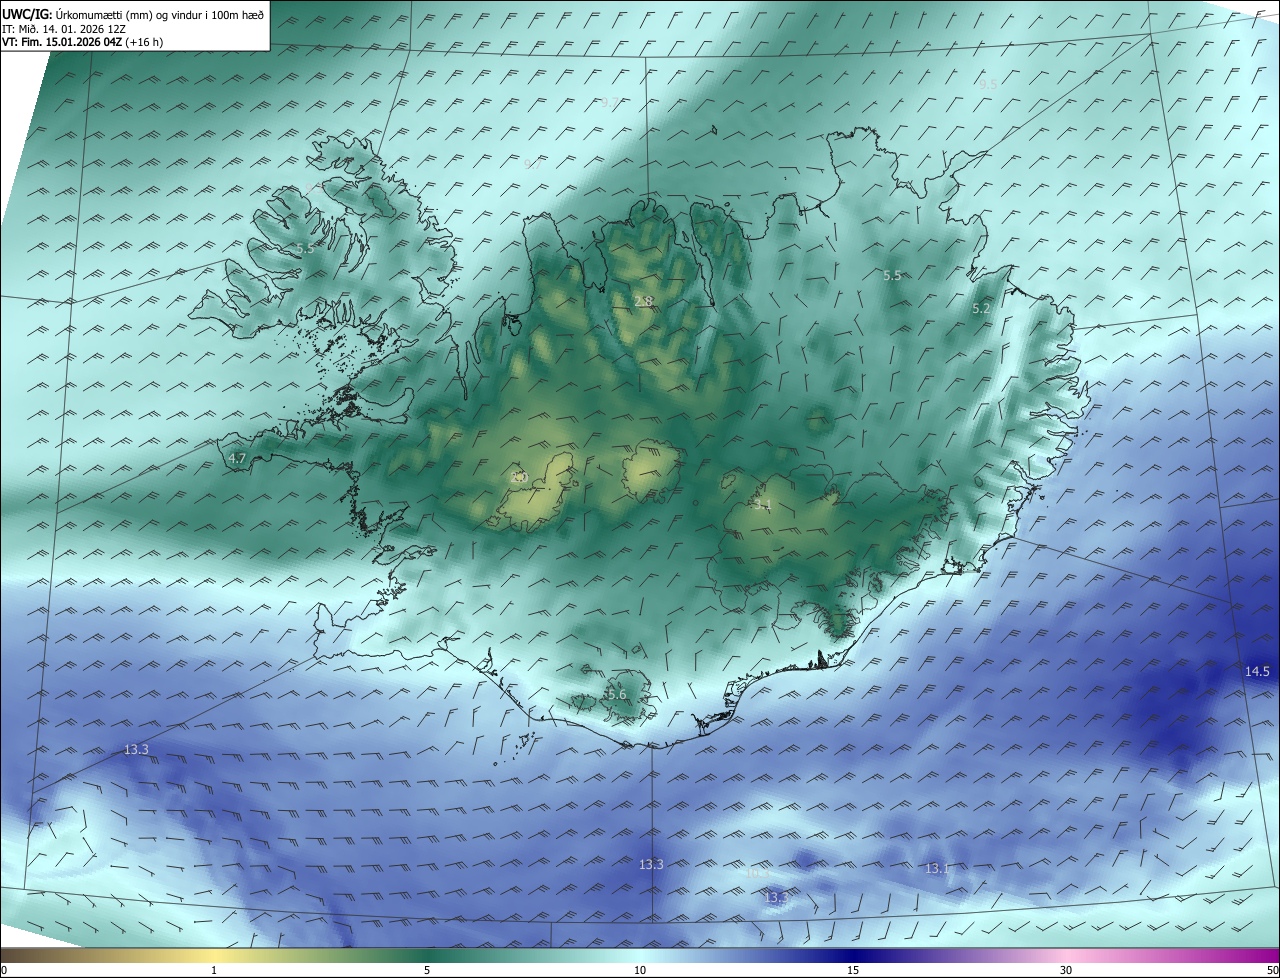Click the 14.5 value label on the map
This screenshot has height=978, width=1280.
[1257, 671]
